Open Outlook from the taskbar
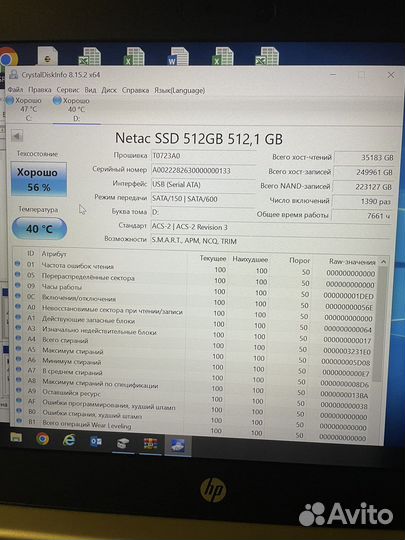Screen dimensions: 405x540 95,442
